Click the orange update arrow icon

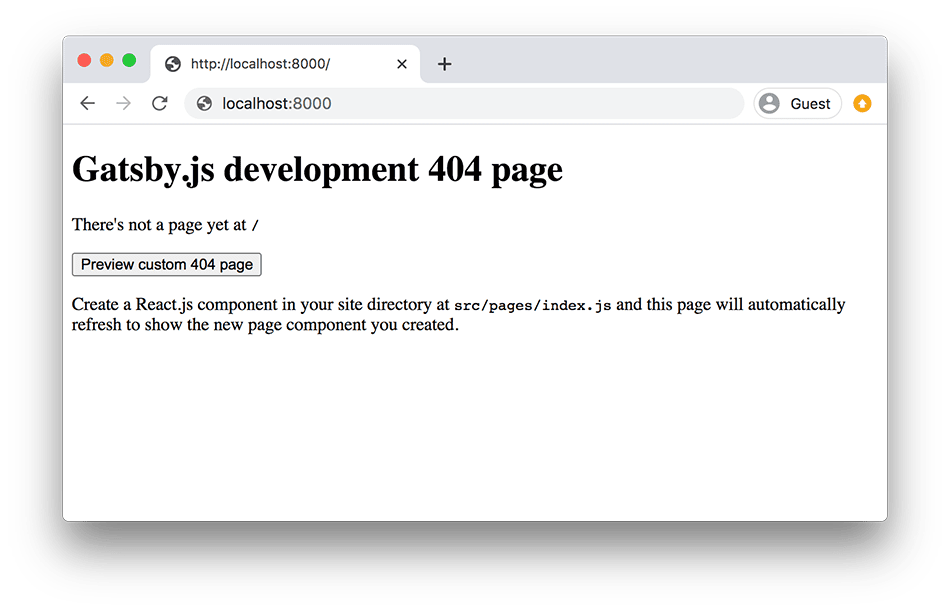click(x=862, y=104)
